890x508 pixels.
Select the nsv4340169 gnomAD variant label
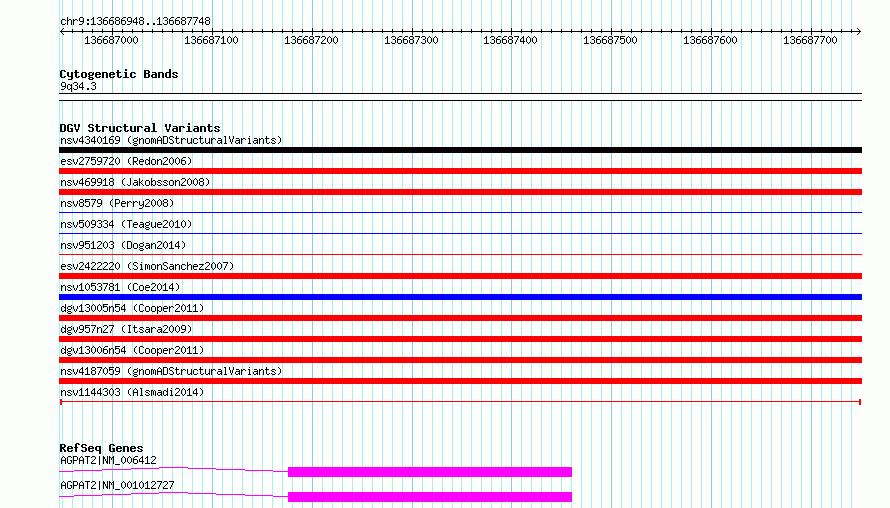(171, 140)
